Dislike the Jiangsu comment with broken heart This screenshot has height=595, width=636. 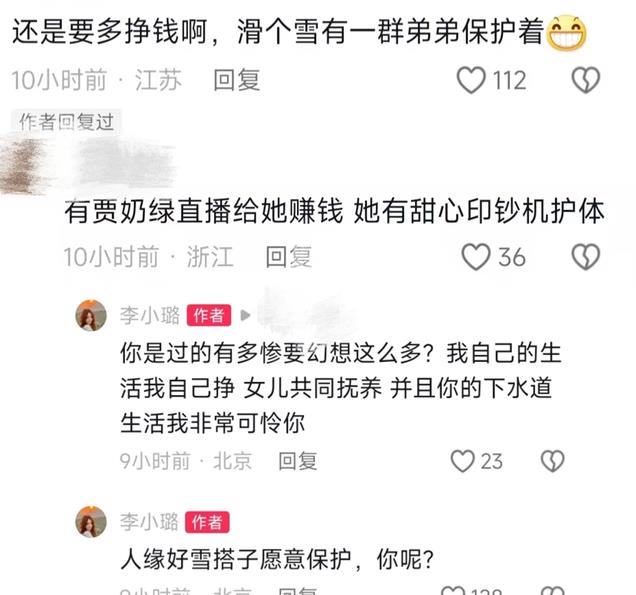pyautogui.click(x=585, y=80)
